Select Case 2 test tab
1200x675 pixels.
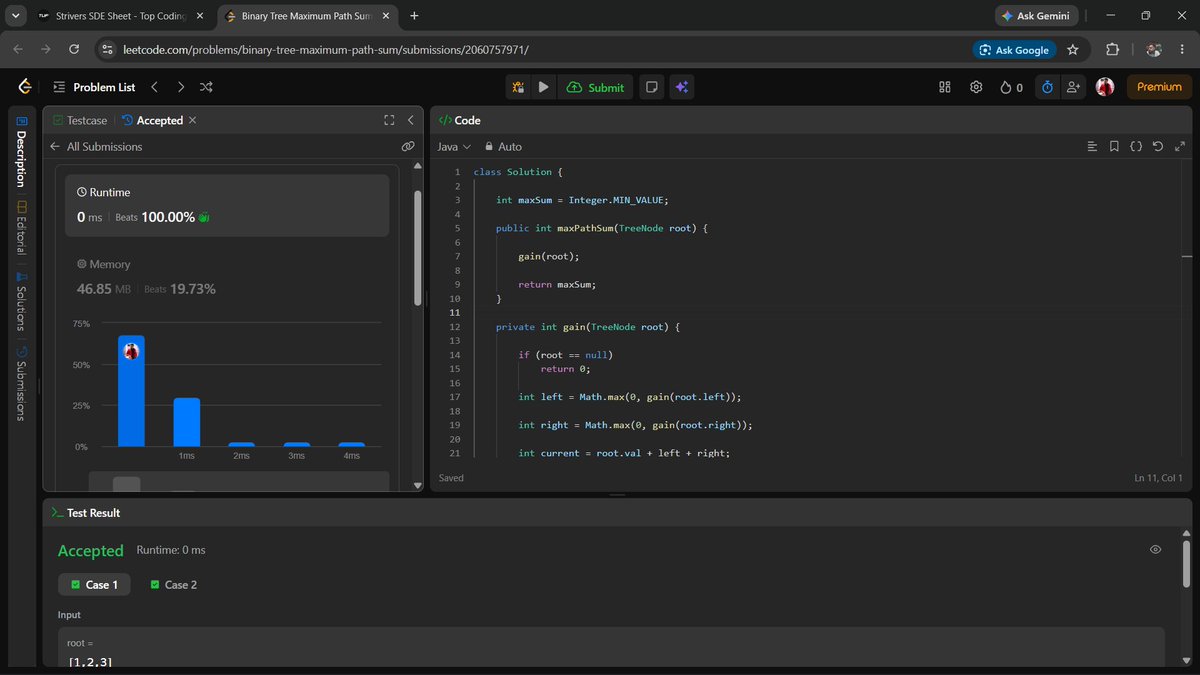pyautogui.click(x=173, y=585)
